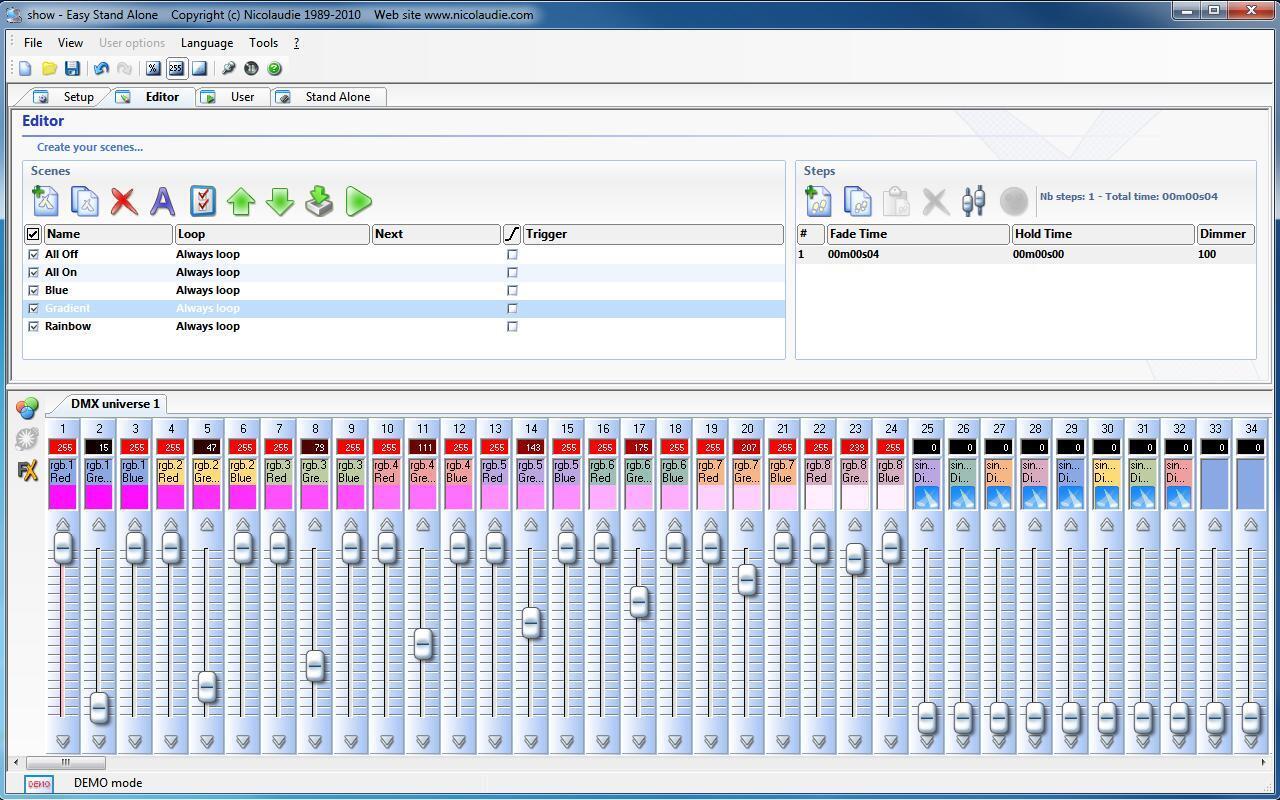
Task: Click the up arrow on channel 2
Action: click(x=99, y=525)
